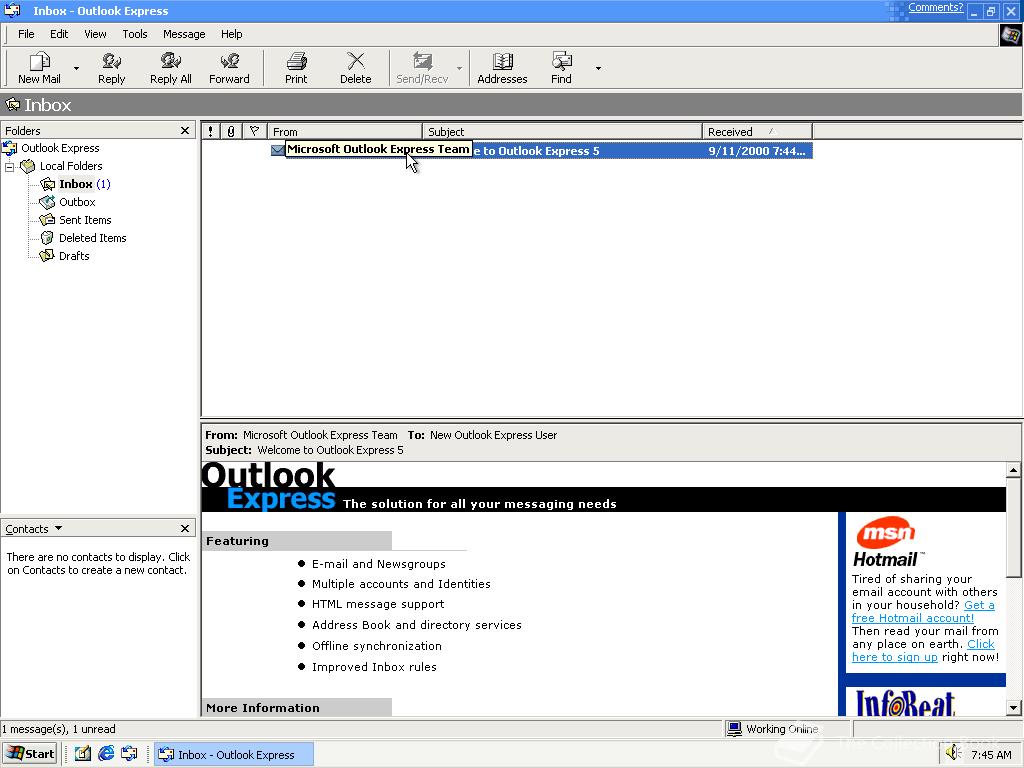Screen dimensions: 1024x768
Task: Select the Sent Items folder
Action: click(x=85, y=220)
